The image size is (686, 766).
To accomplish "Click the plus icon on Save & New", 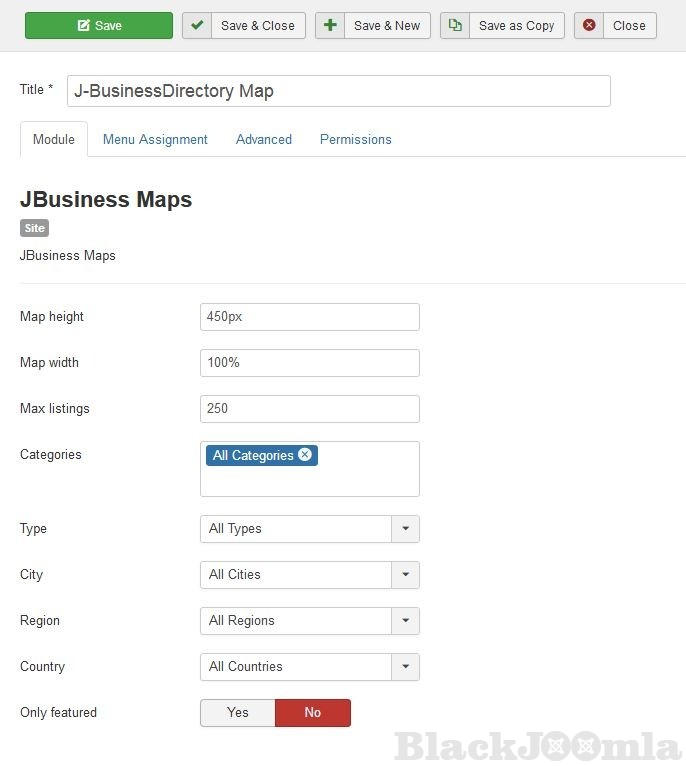I will [330, 25].
